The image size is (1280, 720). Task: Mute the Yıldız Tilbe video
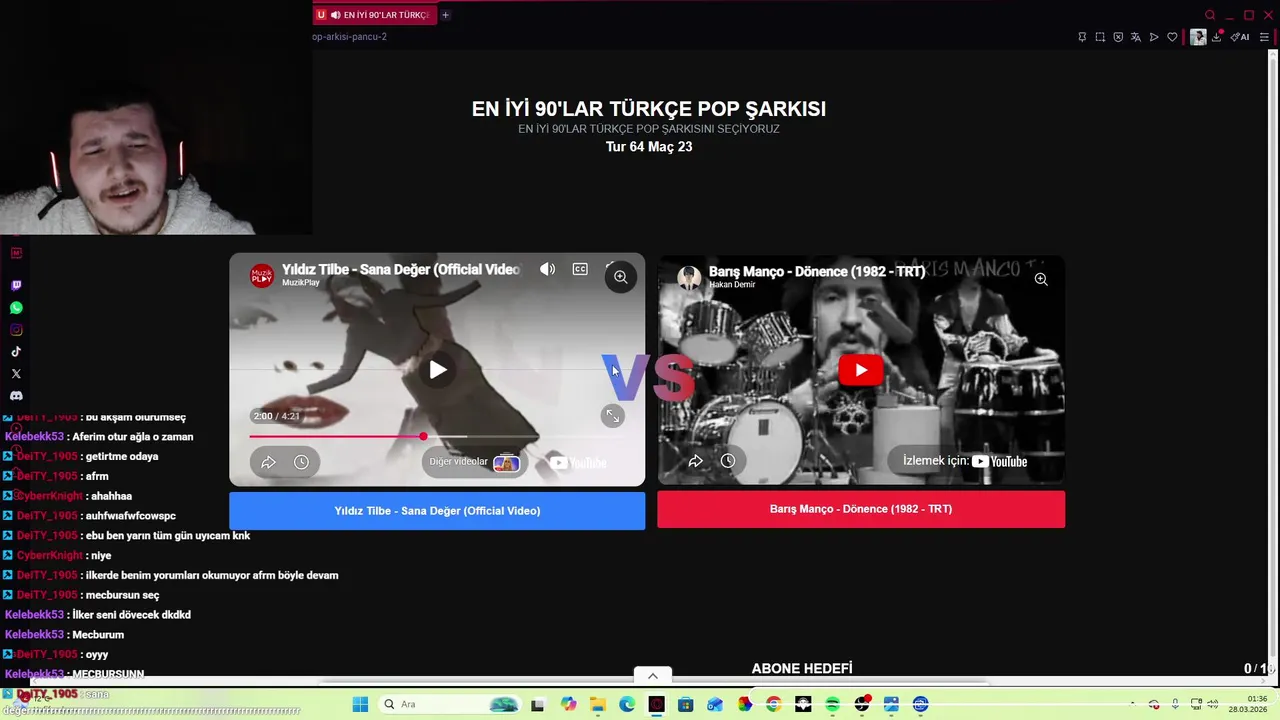(547, 269)
